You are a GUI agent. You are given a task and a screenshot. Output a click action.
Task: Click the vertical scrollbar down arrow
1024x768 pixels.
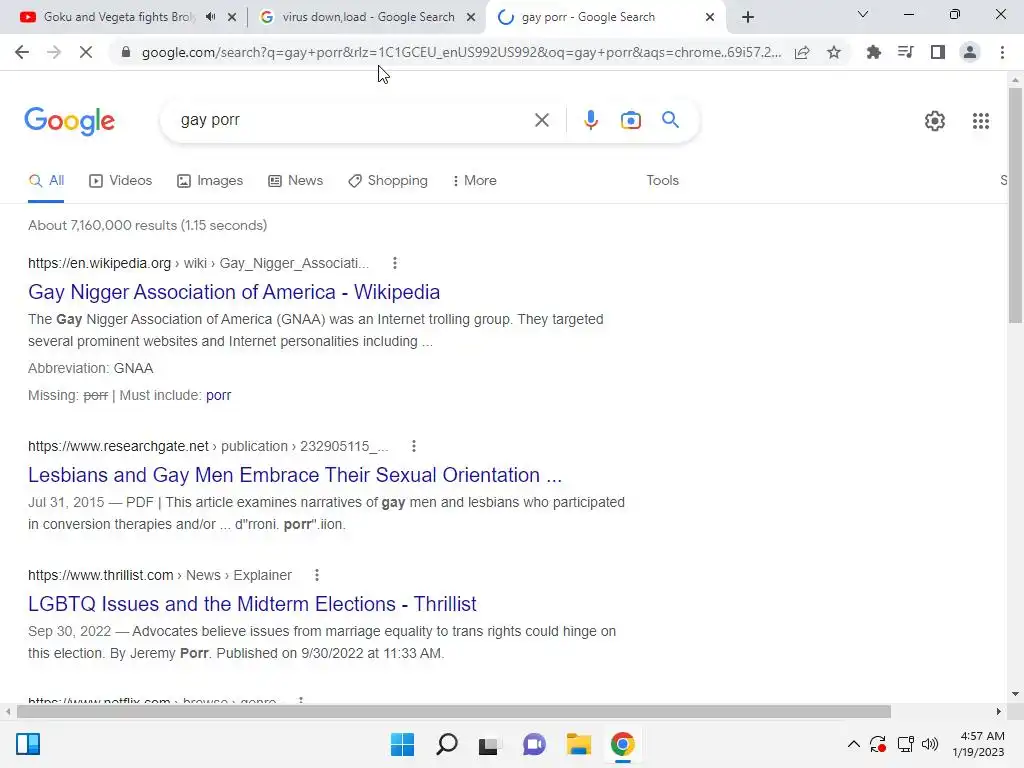[x=1015, y=694]
